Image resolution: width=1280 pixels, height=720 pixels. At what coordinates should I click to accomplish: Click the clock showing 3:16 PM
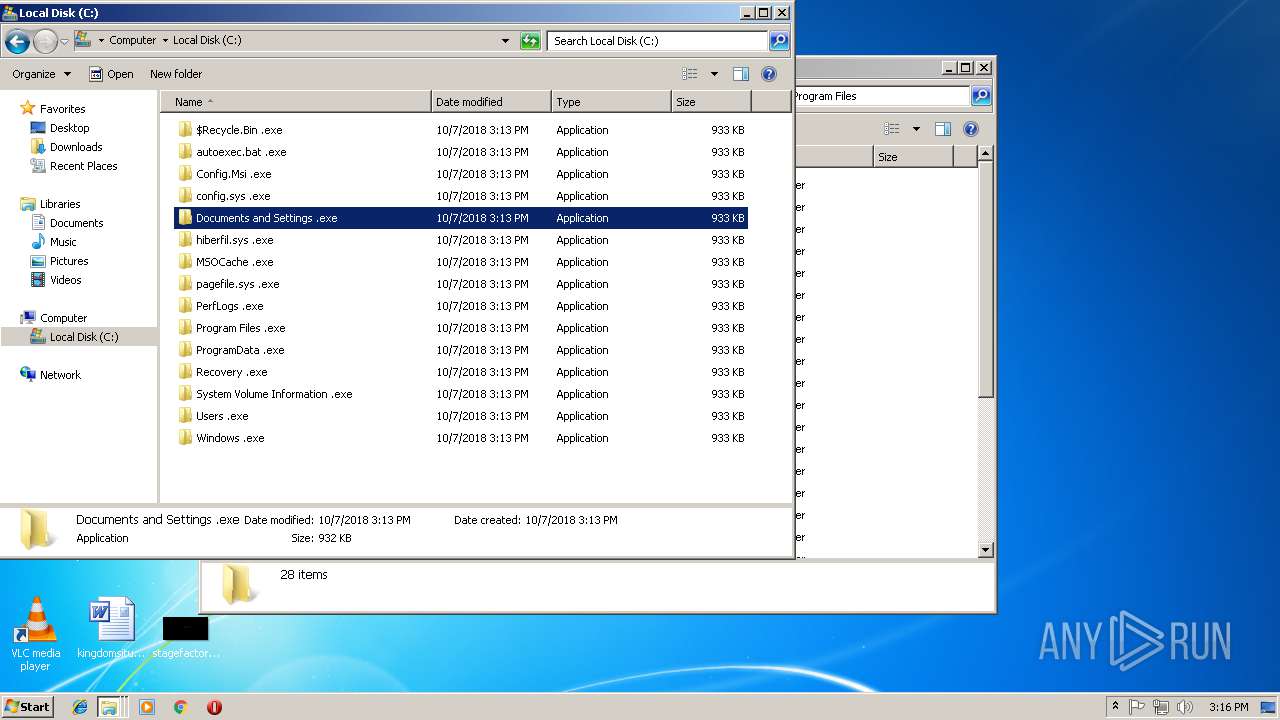(1228, 707)
